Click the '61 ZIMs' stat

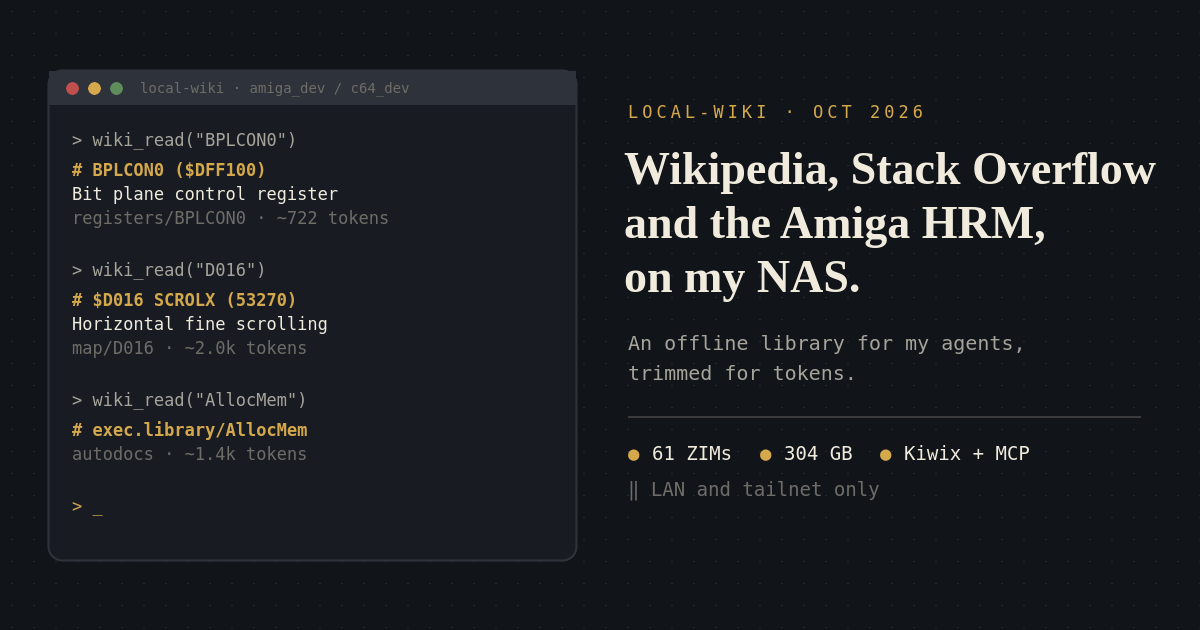692,453
